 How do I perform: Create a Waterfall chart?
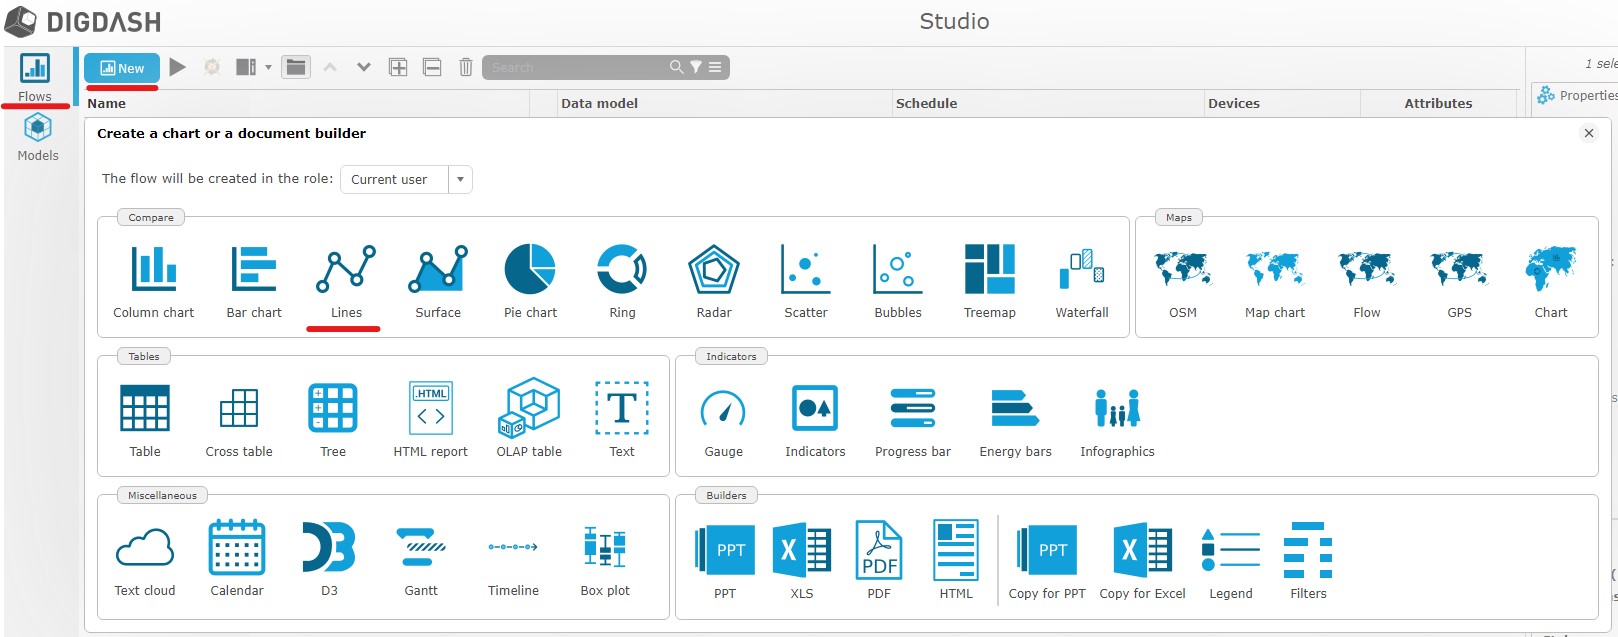1081,280
